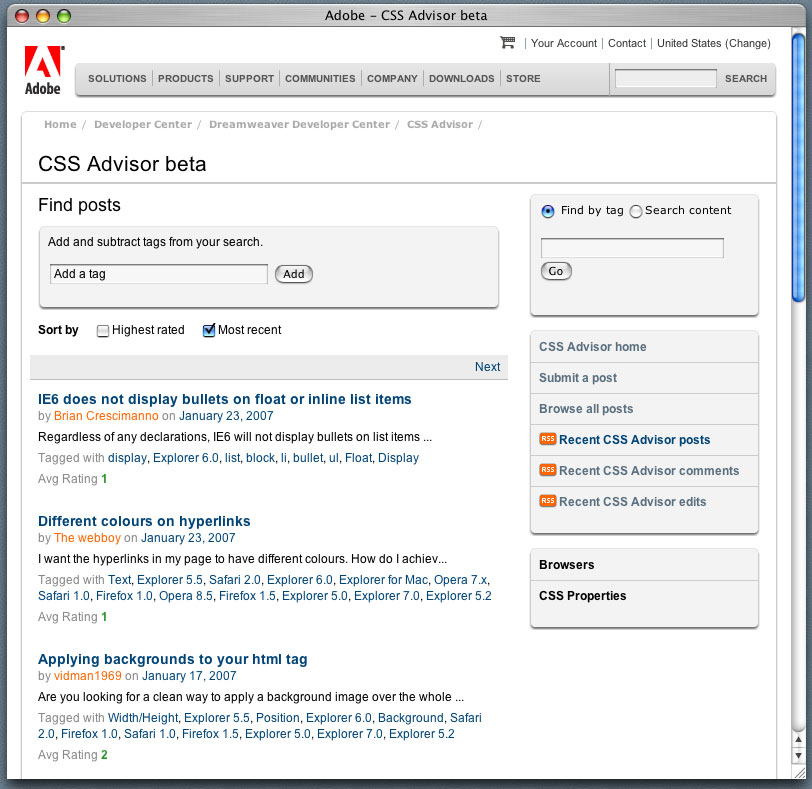The width and height of the screenshot is (812, 789).
Task: Expand the CSS Properties section
Action: point(582,596)
